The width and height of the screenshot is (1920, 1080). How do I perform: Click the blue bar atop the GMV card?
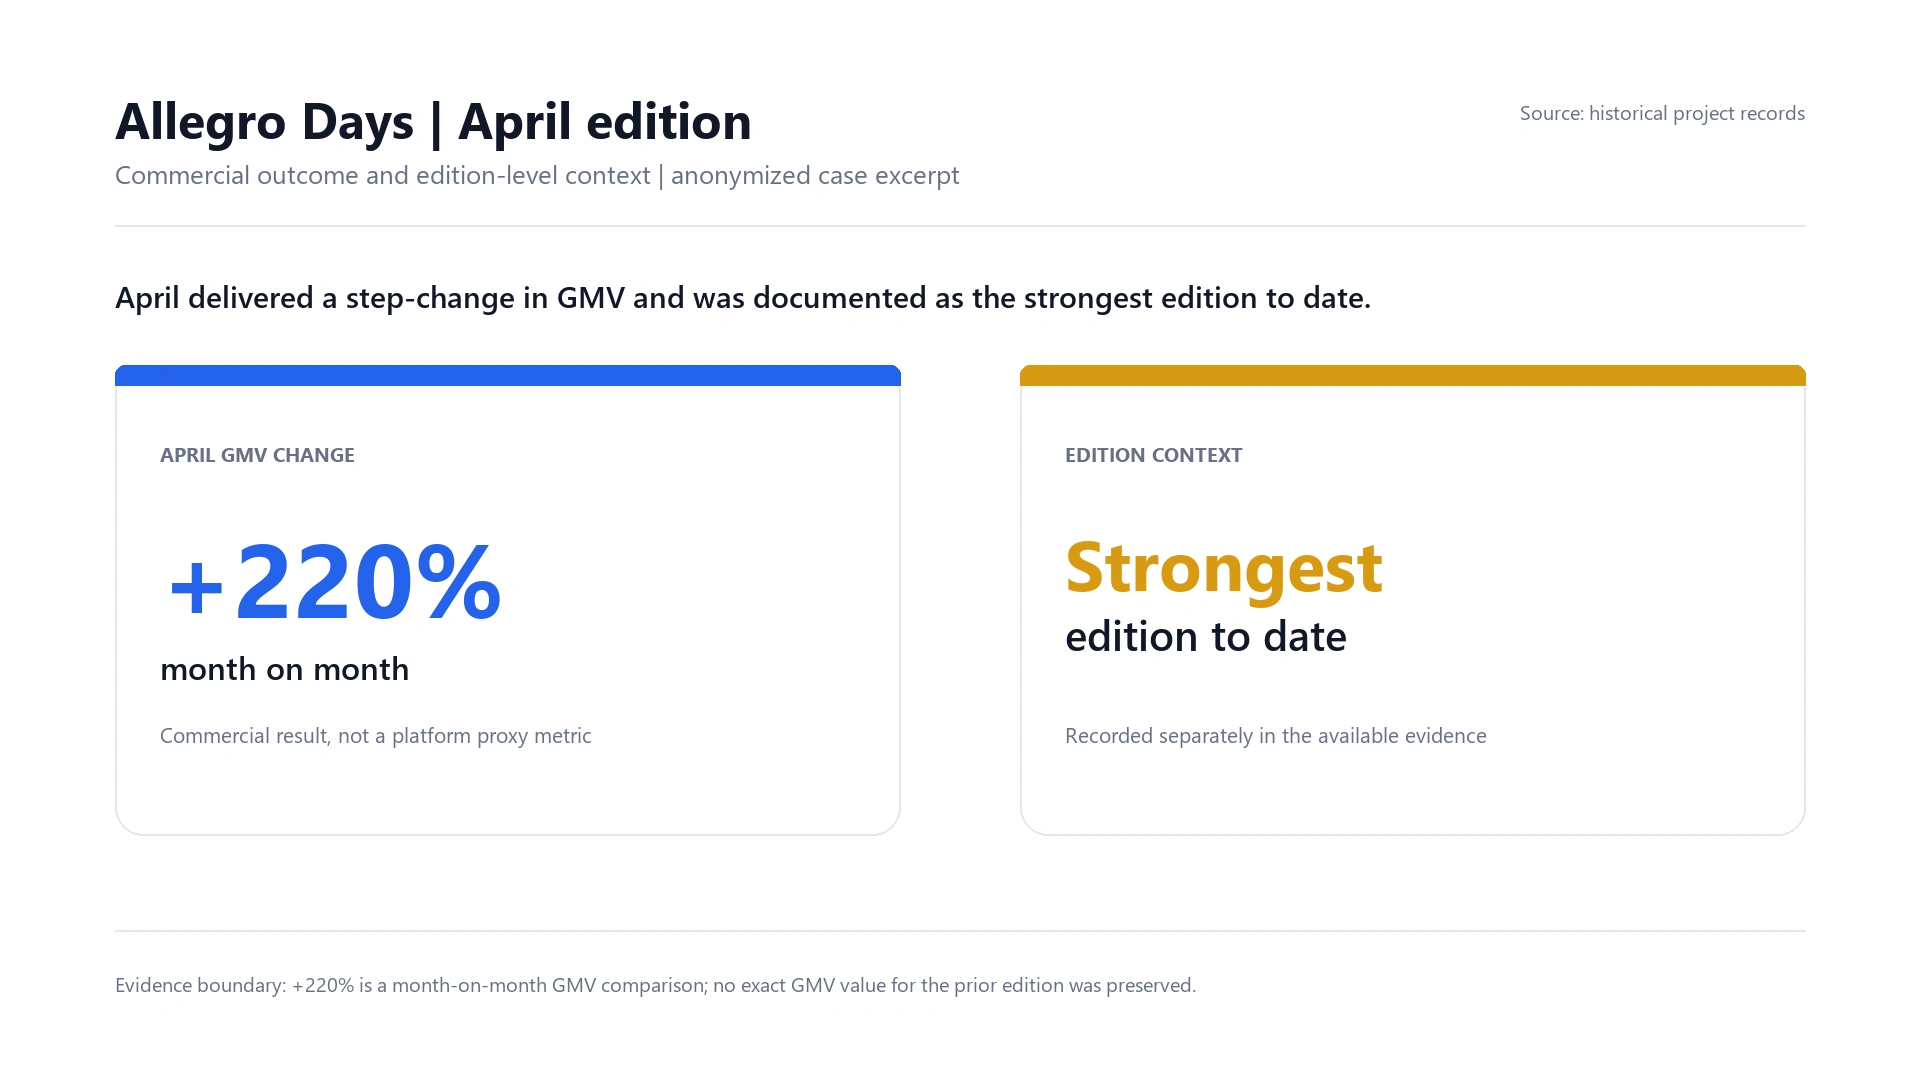click(x=508, y=376)
